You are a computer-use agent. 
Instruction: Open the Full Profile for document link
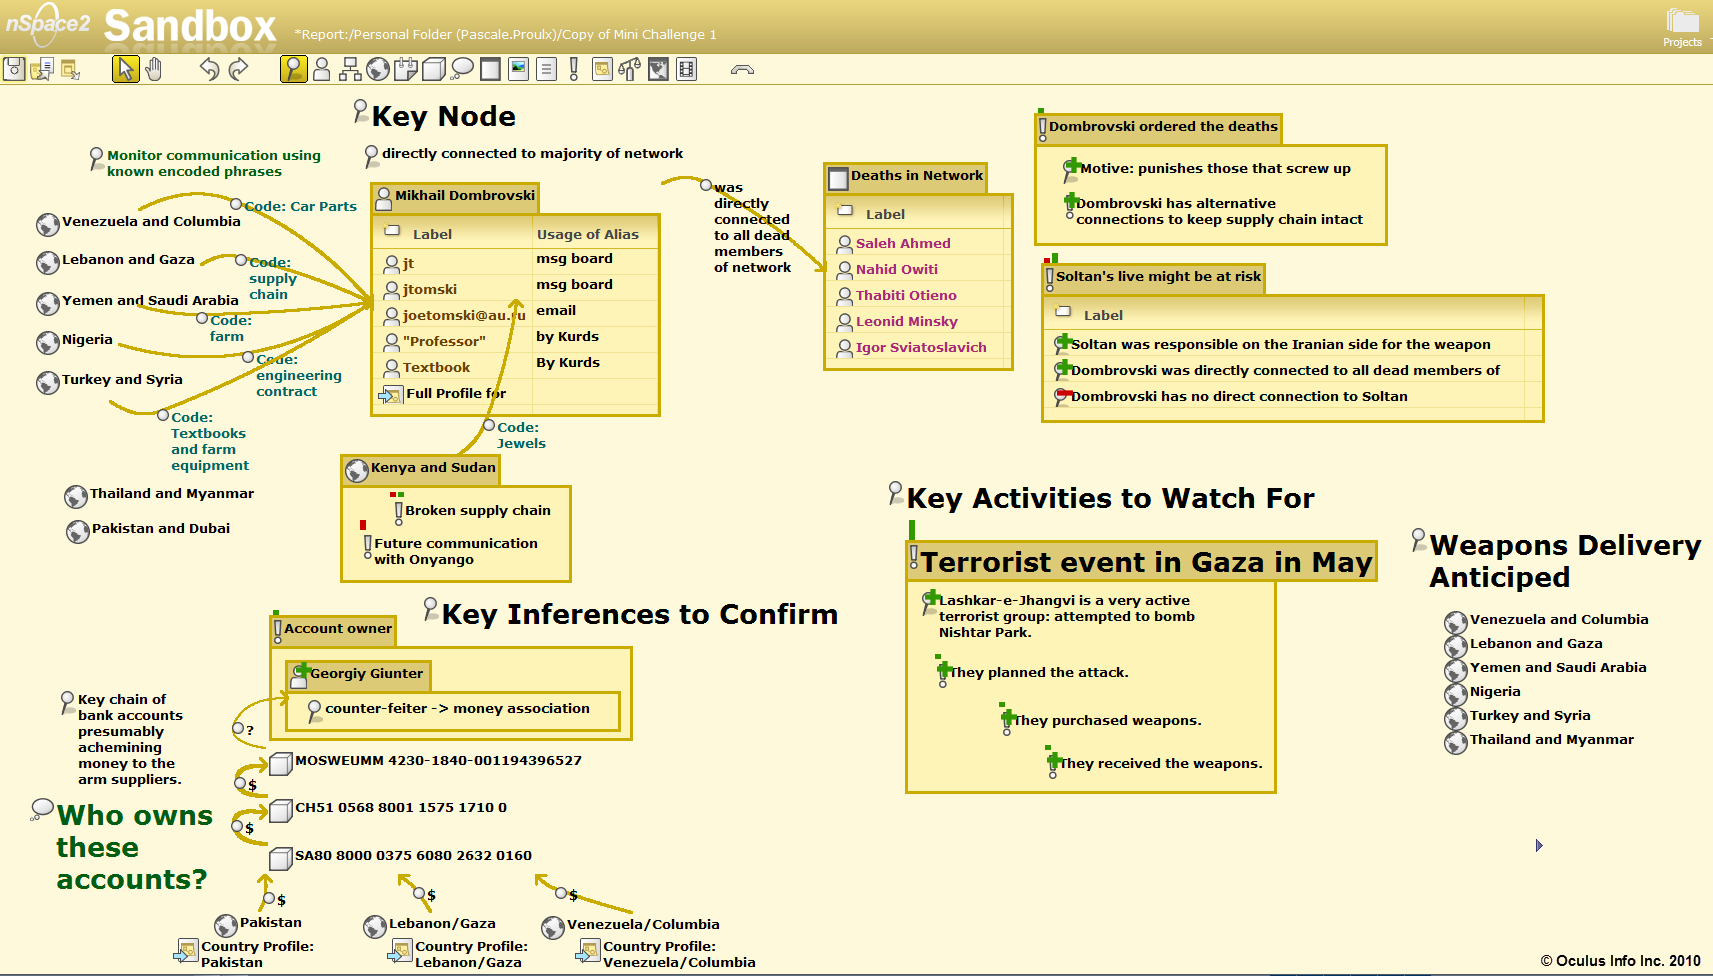tap(390, 395)
